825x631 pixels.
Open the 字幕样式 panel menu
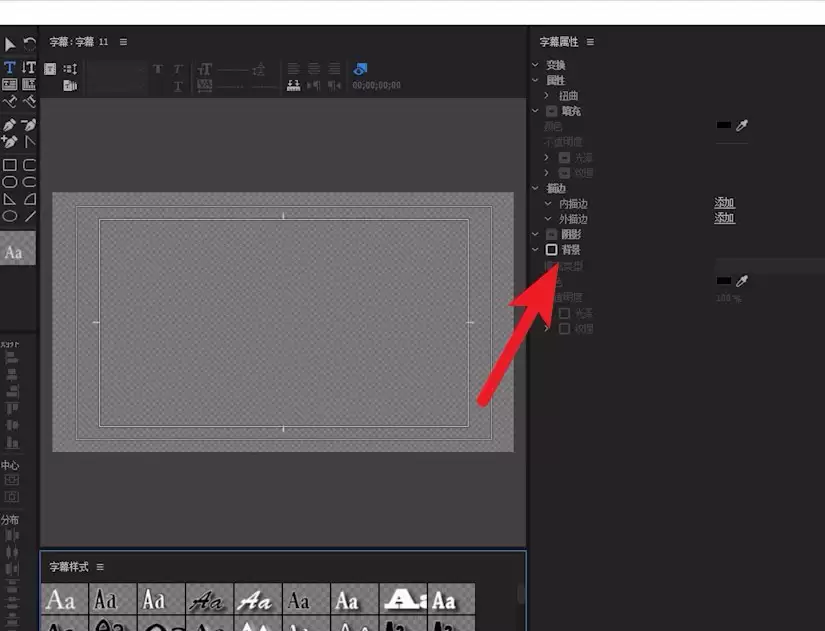click(100, 567)
